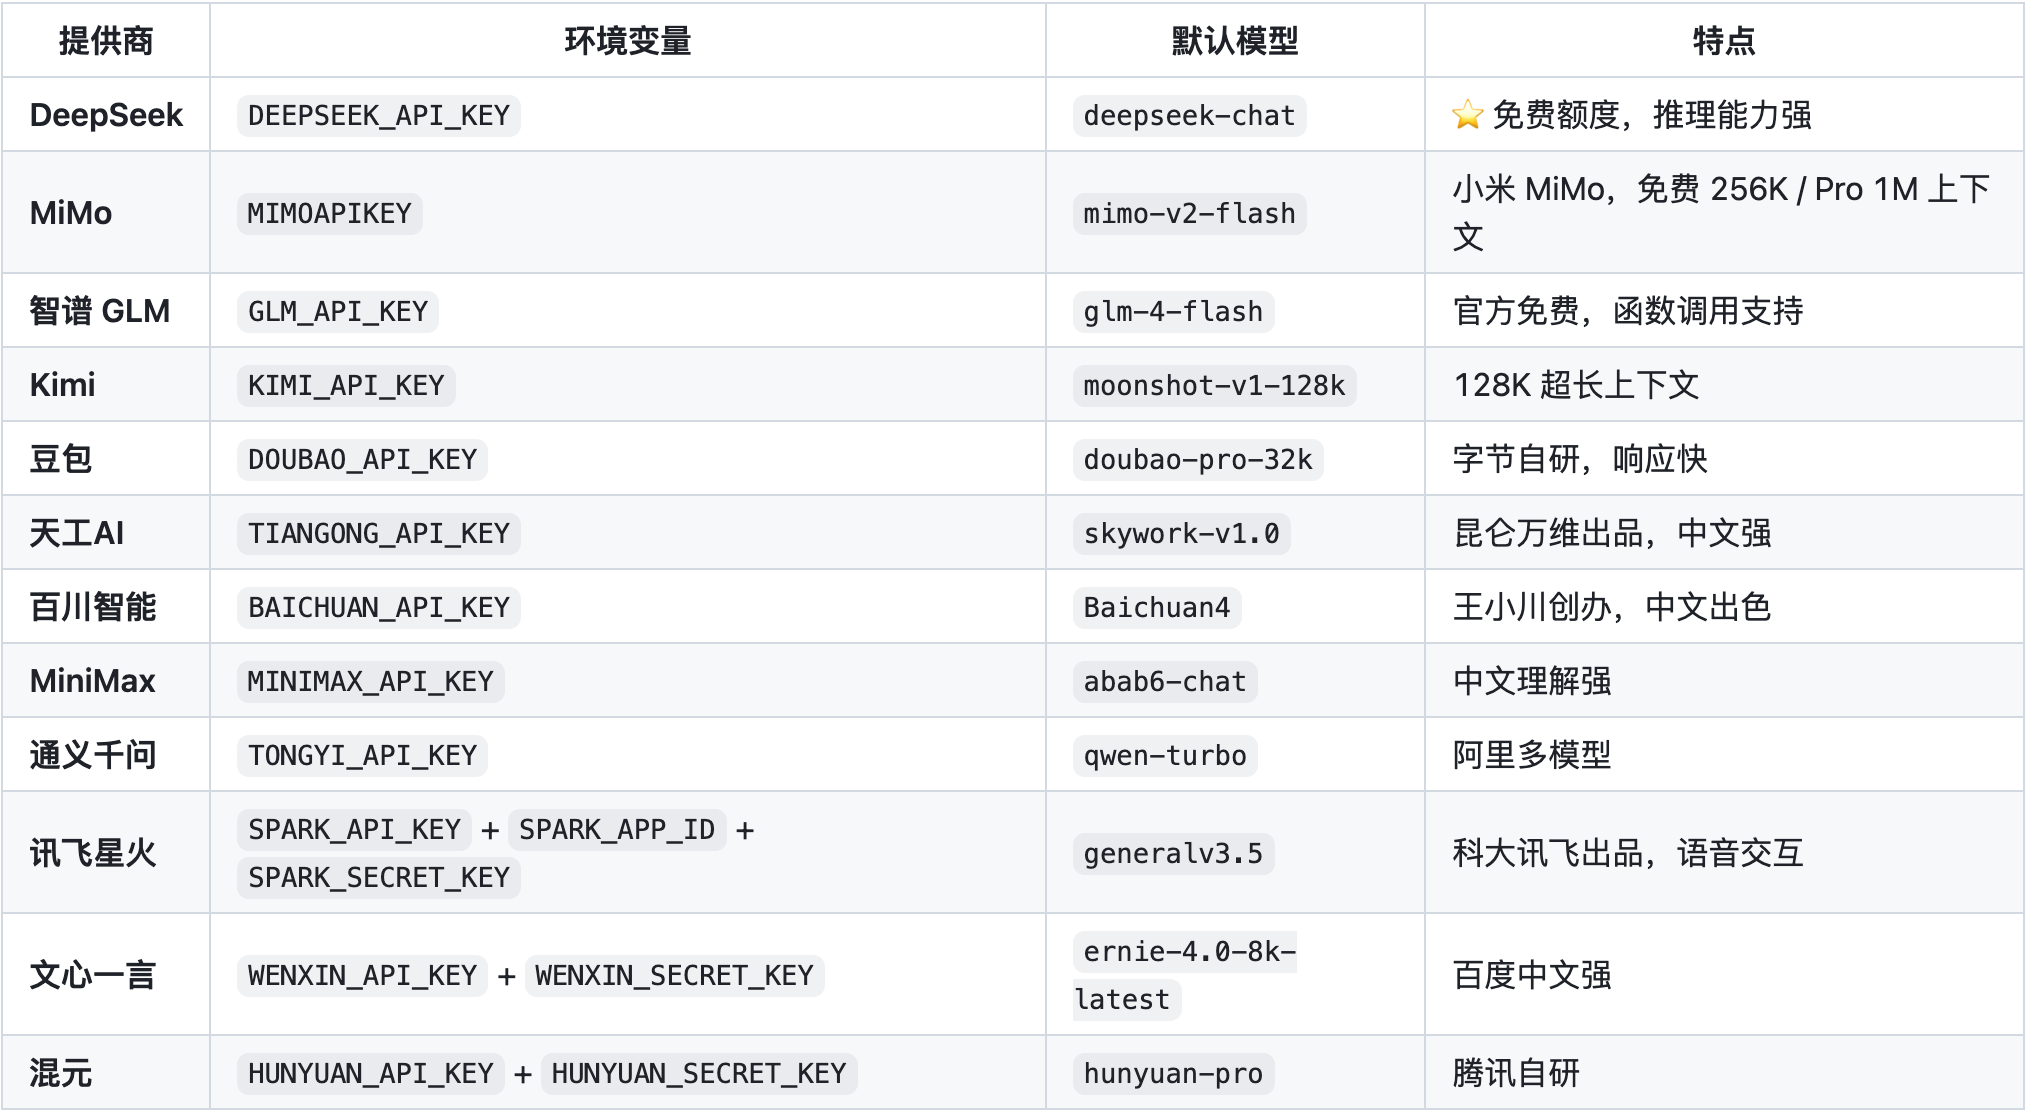The image size is (2026, 1110).
Task: Click the 提供商 column header
Action: click(106, 41)
